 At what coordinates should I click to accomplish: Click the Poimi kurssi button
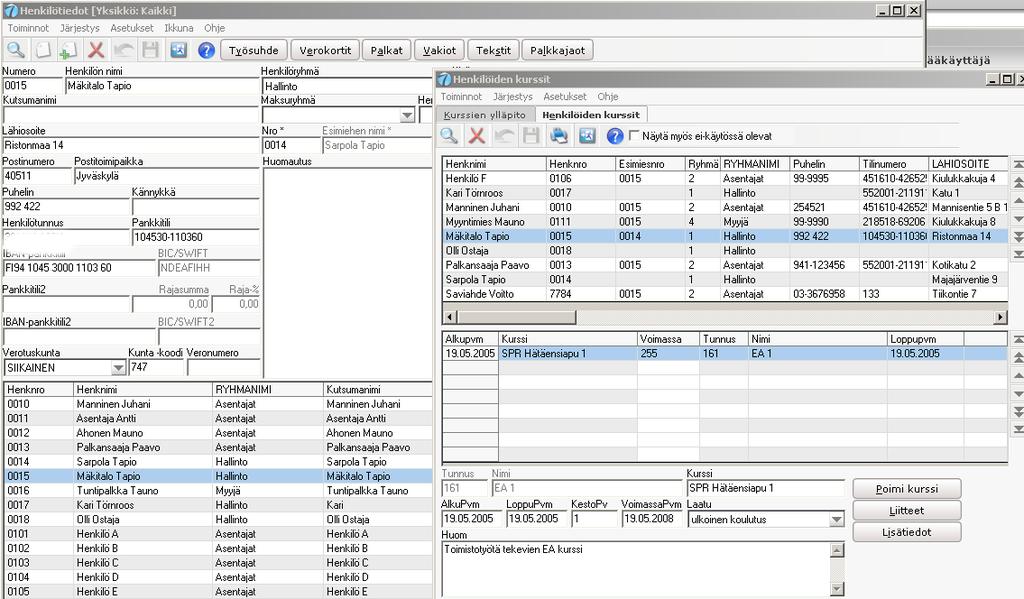tap(906, 489)
